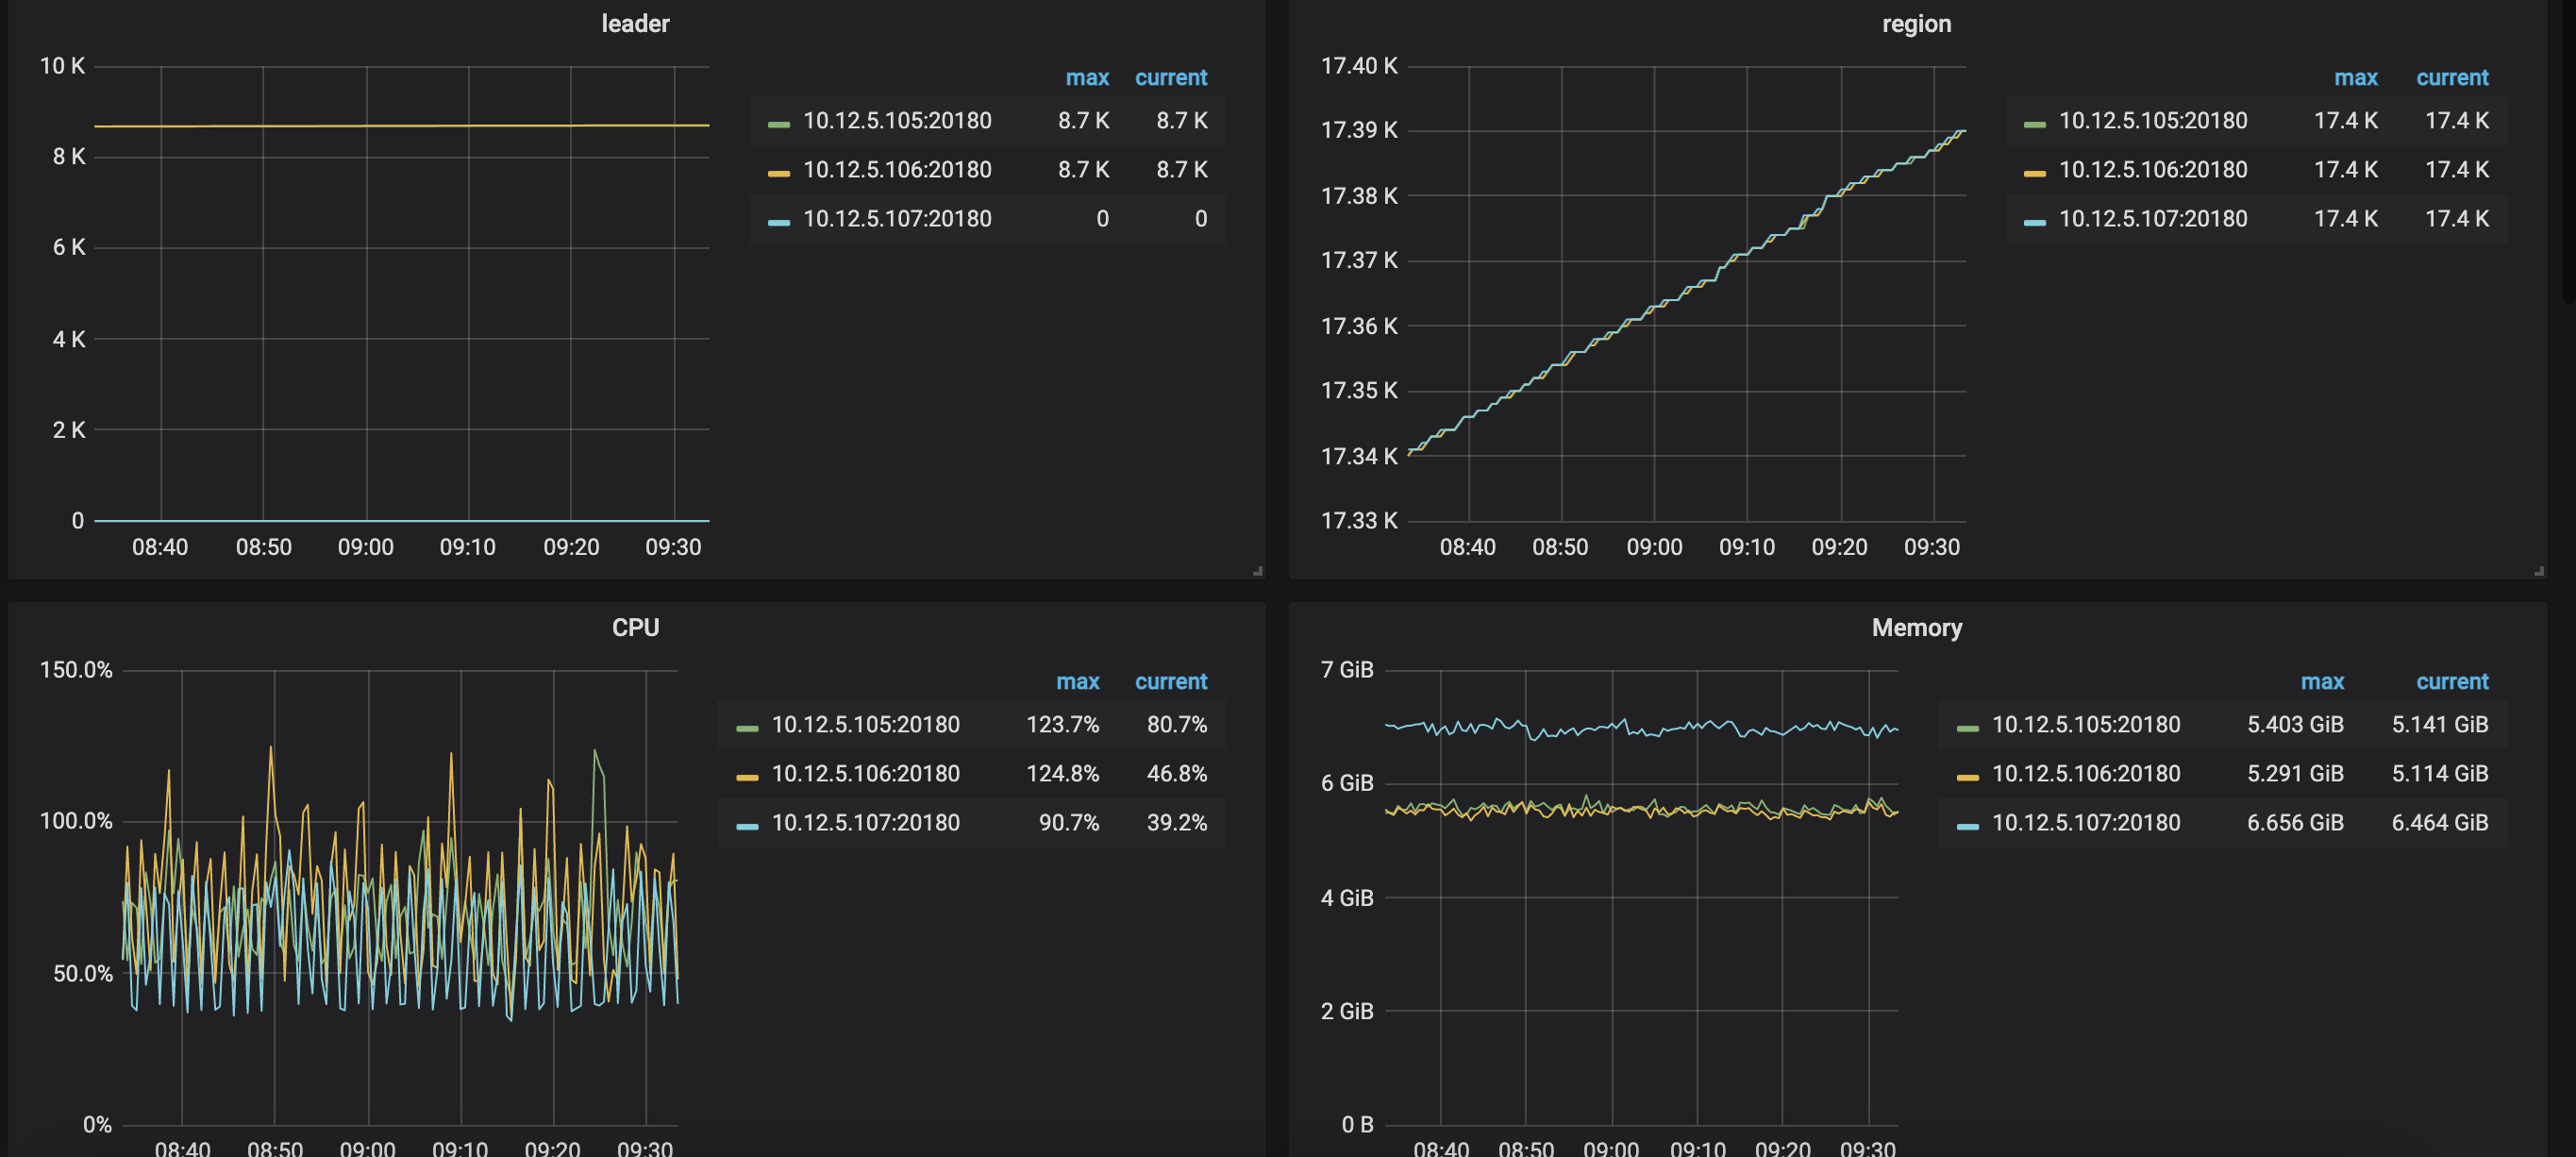Open the region panel title menu
The width and height of the screenshot is (2576, 1157).
point(1915,24)
